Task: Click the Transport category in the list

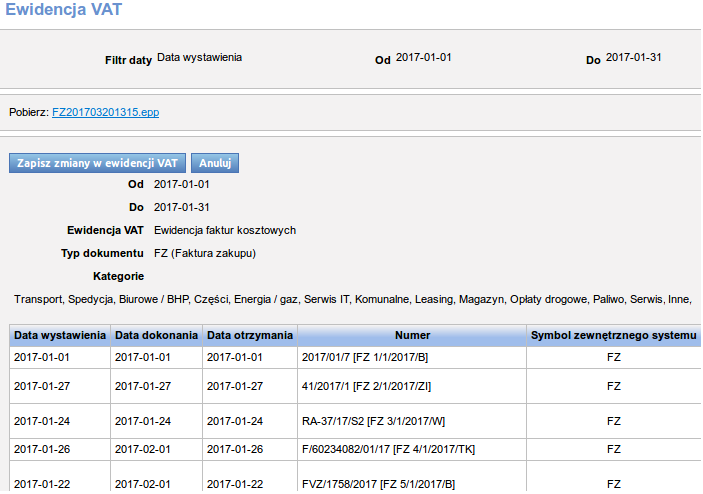Action: 38,299
